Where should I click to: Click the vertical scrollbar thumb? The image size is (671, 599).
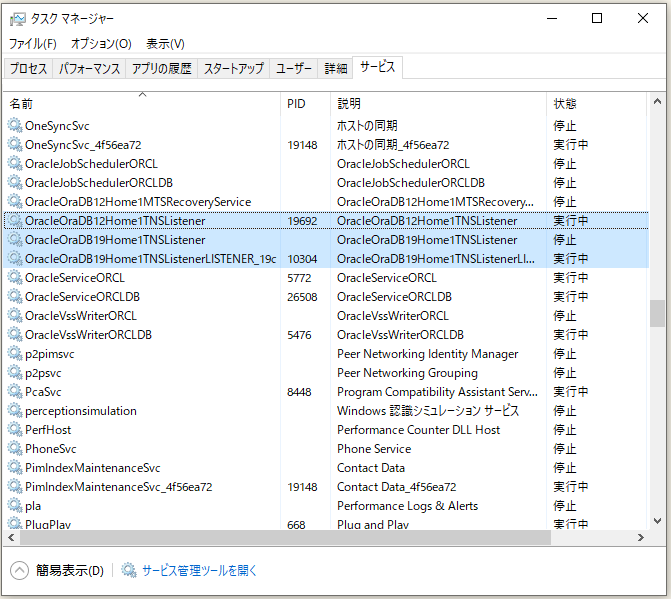(x=657, y=314)
